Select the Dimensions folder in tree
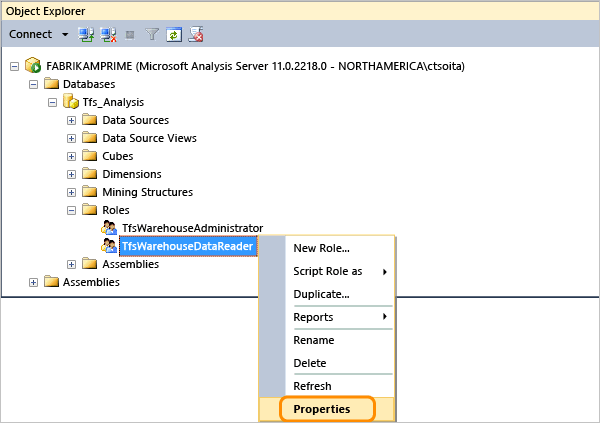Viewport: 600px width, 423px height. [131, 174]
